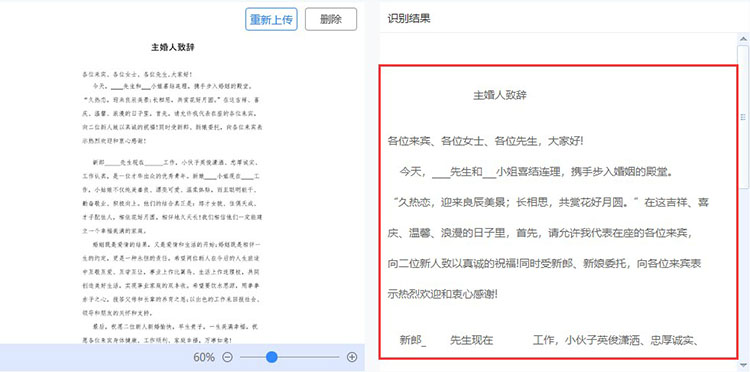
Task: Click the line starting 新郎_ 先生现在
Action: (551, 340)
